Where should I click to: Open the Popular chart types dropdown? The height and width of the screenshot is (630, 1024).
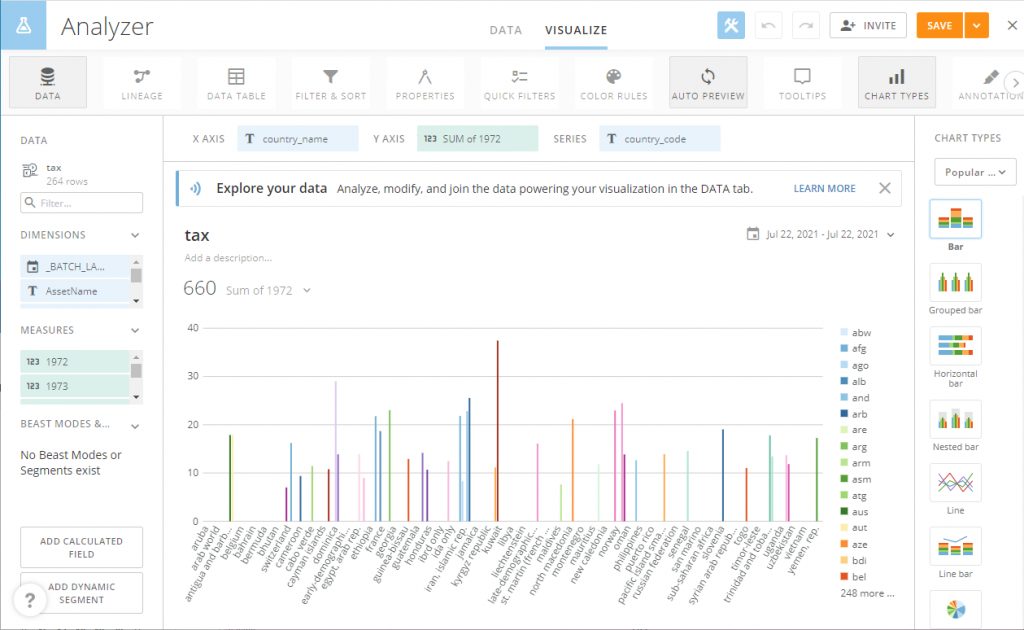975,171
